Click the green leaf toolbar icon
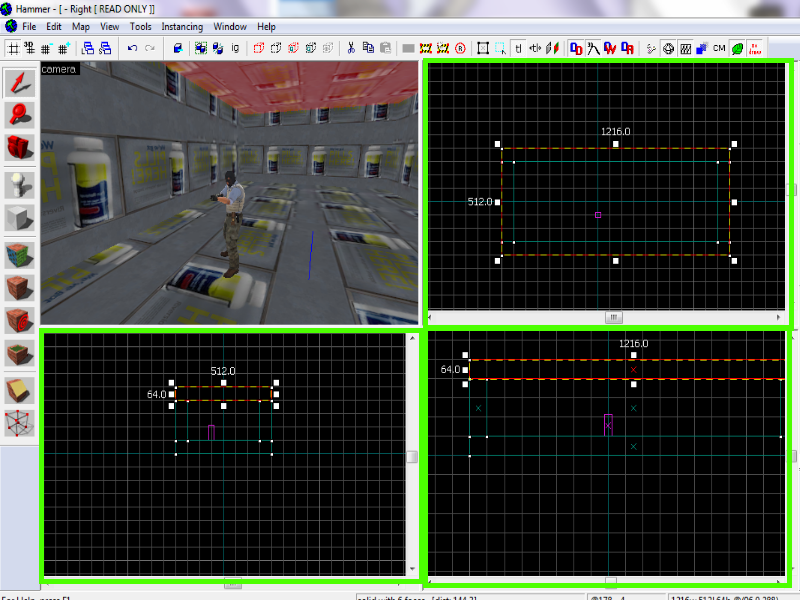 coord(737,48)
